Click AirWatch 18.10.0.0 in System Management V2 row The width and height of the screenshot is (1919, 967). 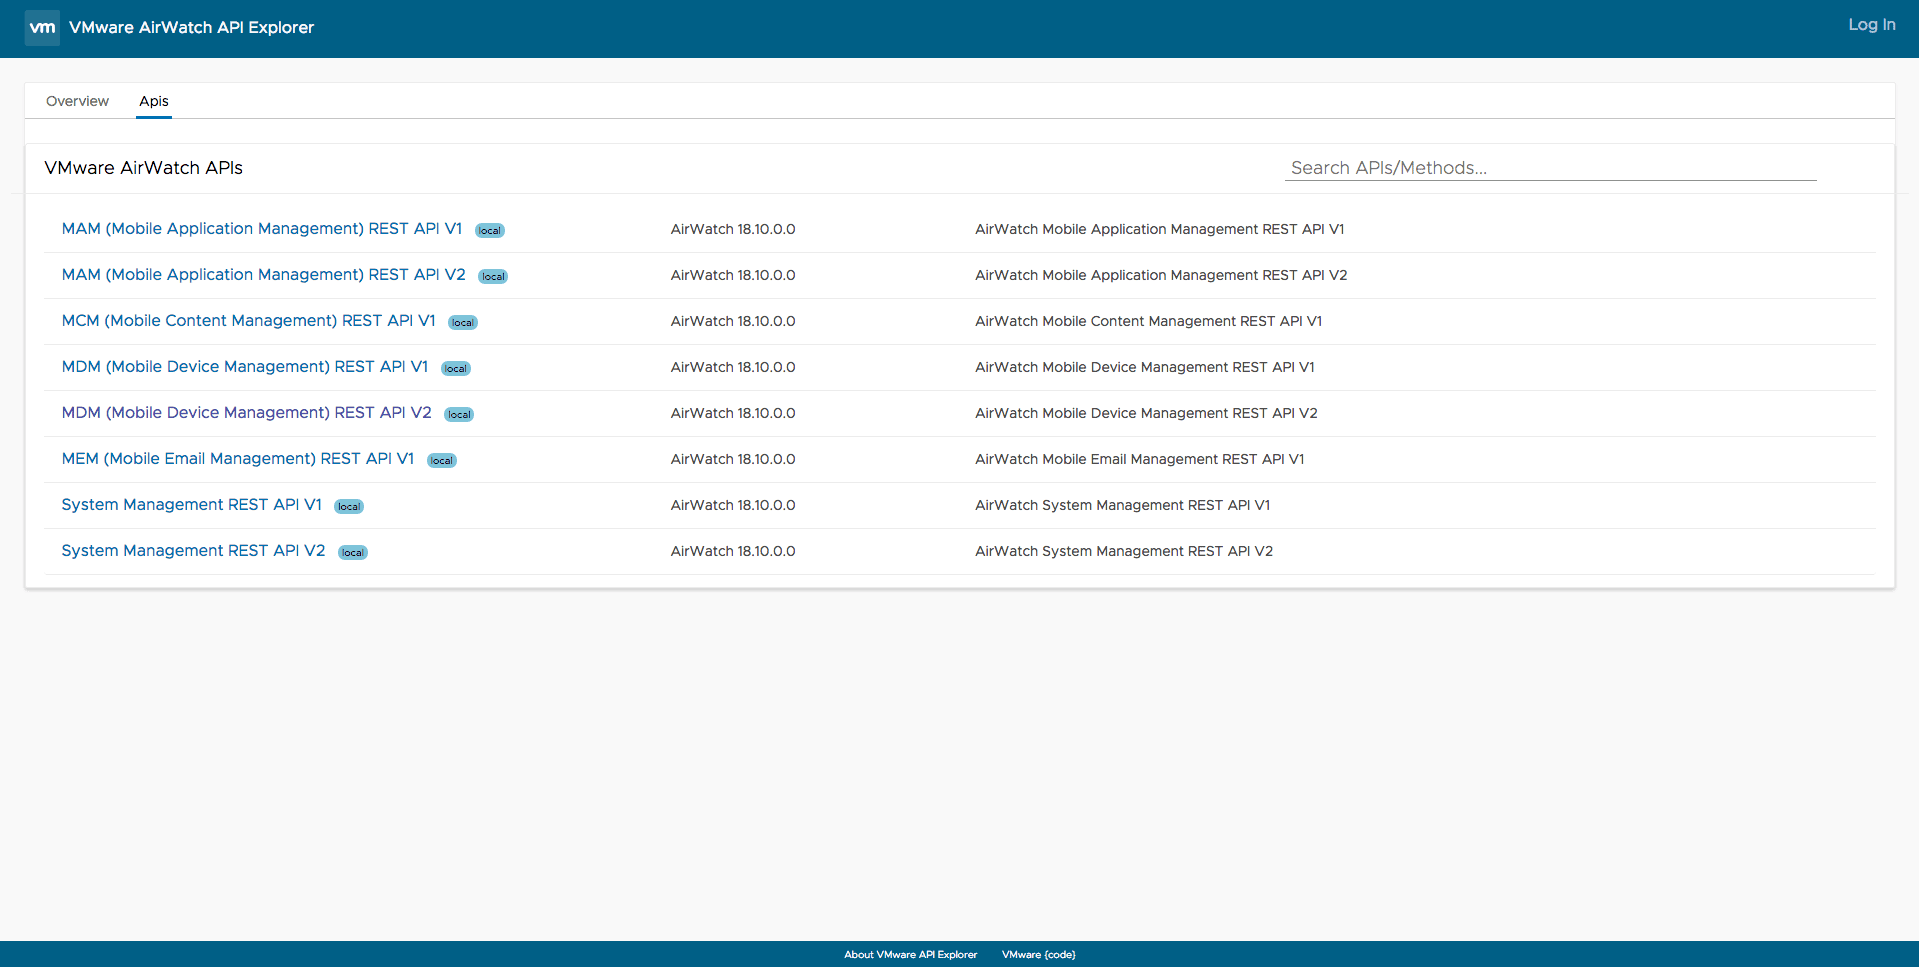tap(733, 551)
